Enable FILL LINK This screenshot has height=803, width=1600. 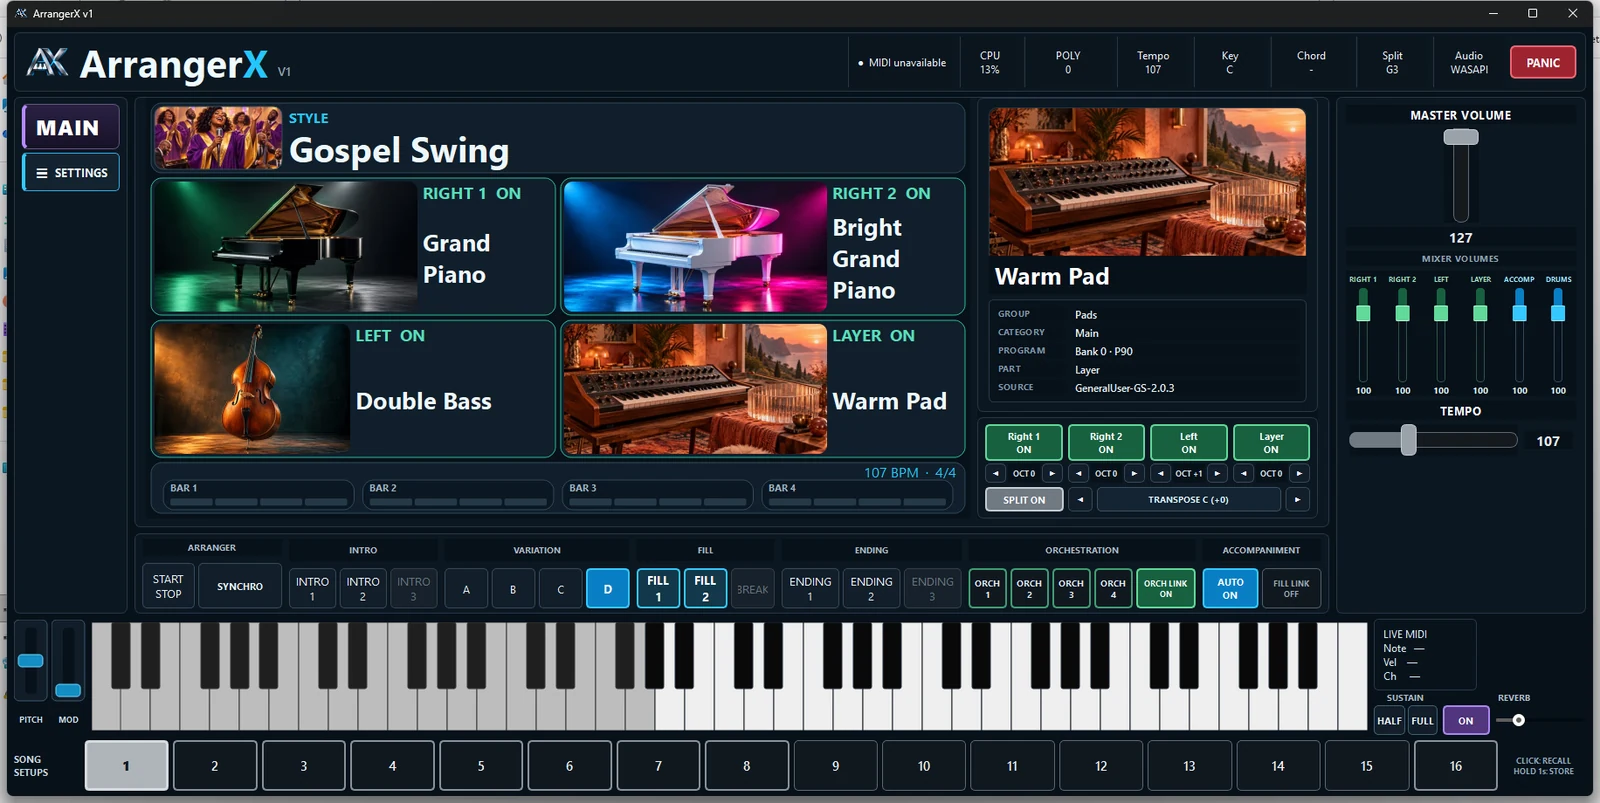click(x=1291, y=588)
